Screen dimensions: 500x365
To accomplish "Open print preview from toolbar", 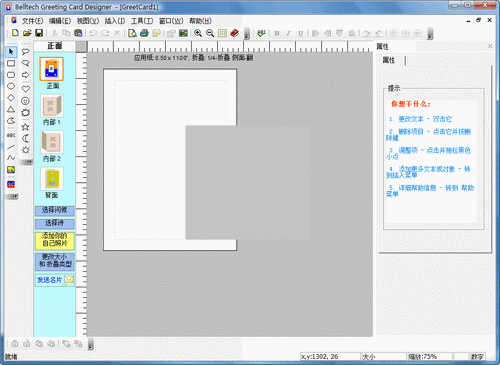I will click(132, 33).
